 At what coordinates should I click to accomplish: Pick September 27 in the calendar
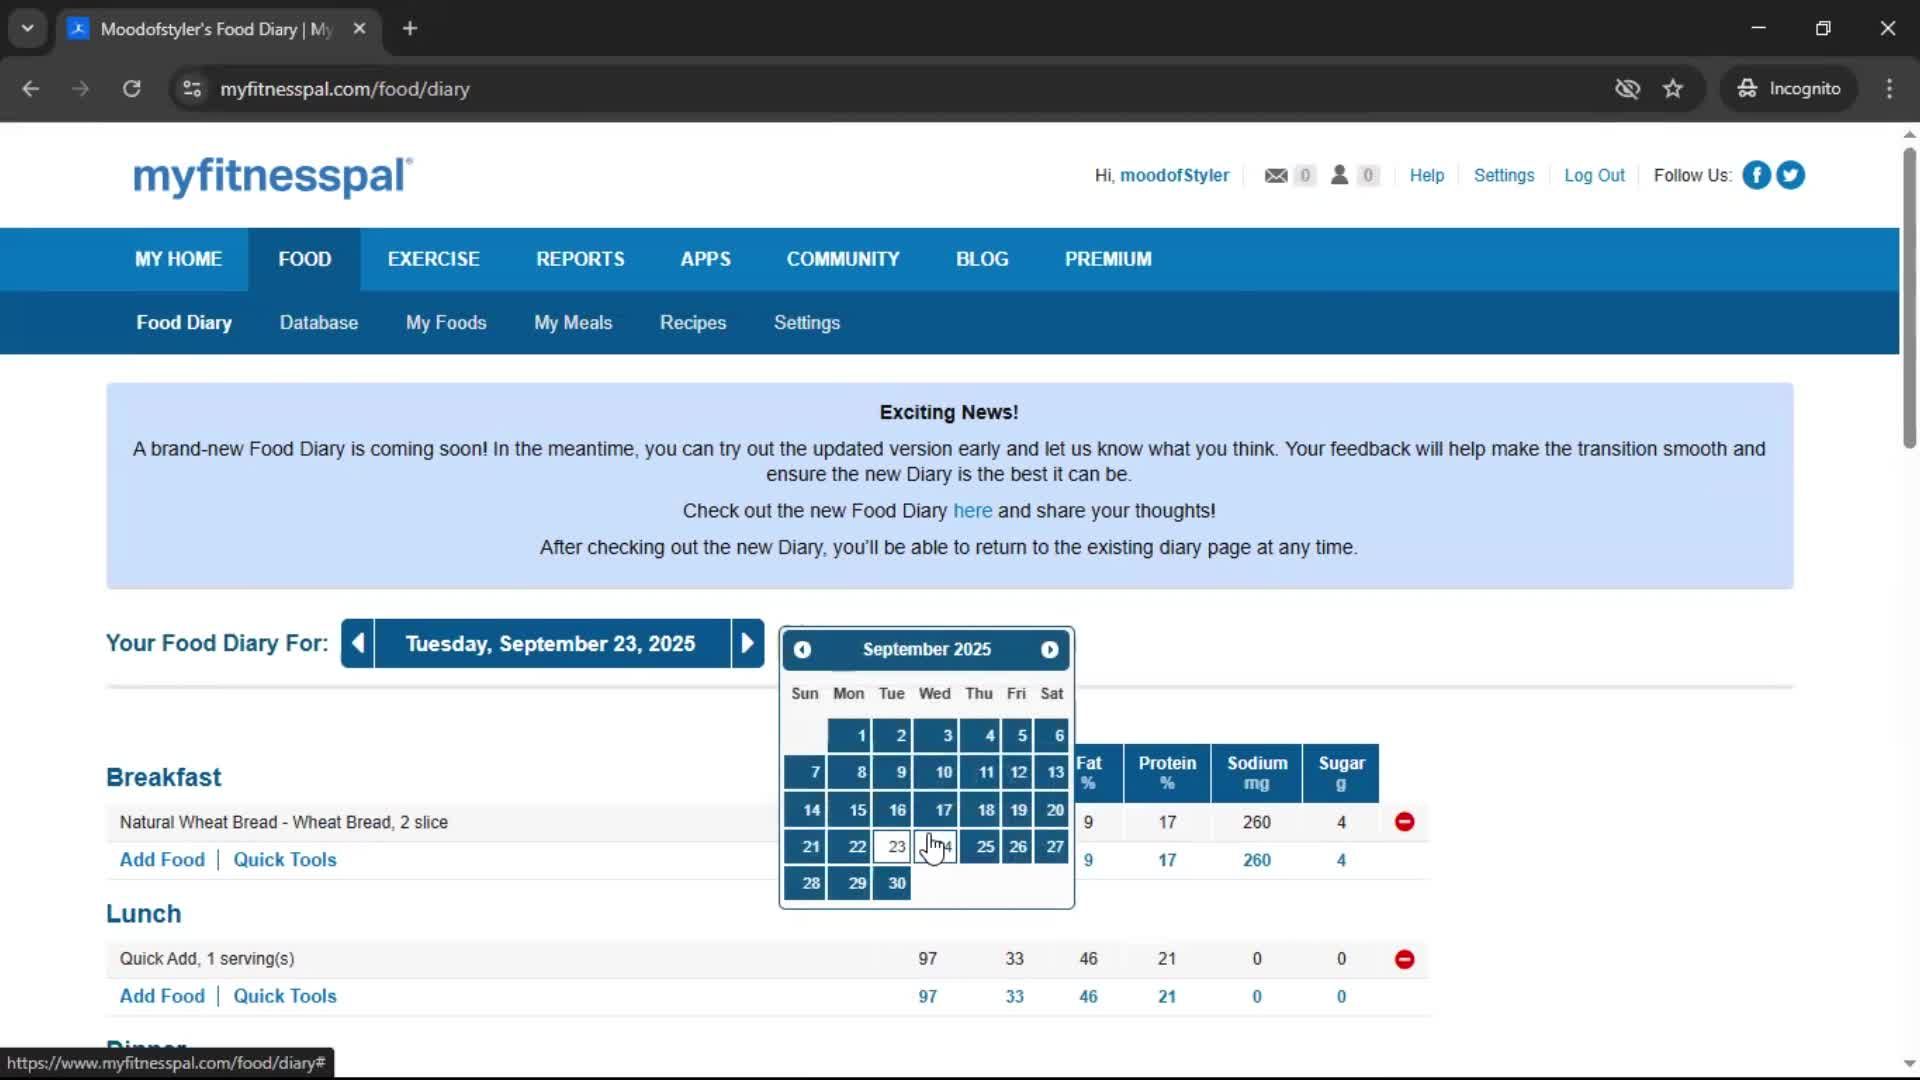tap(1052, 847)
